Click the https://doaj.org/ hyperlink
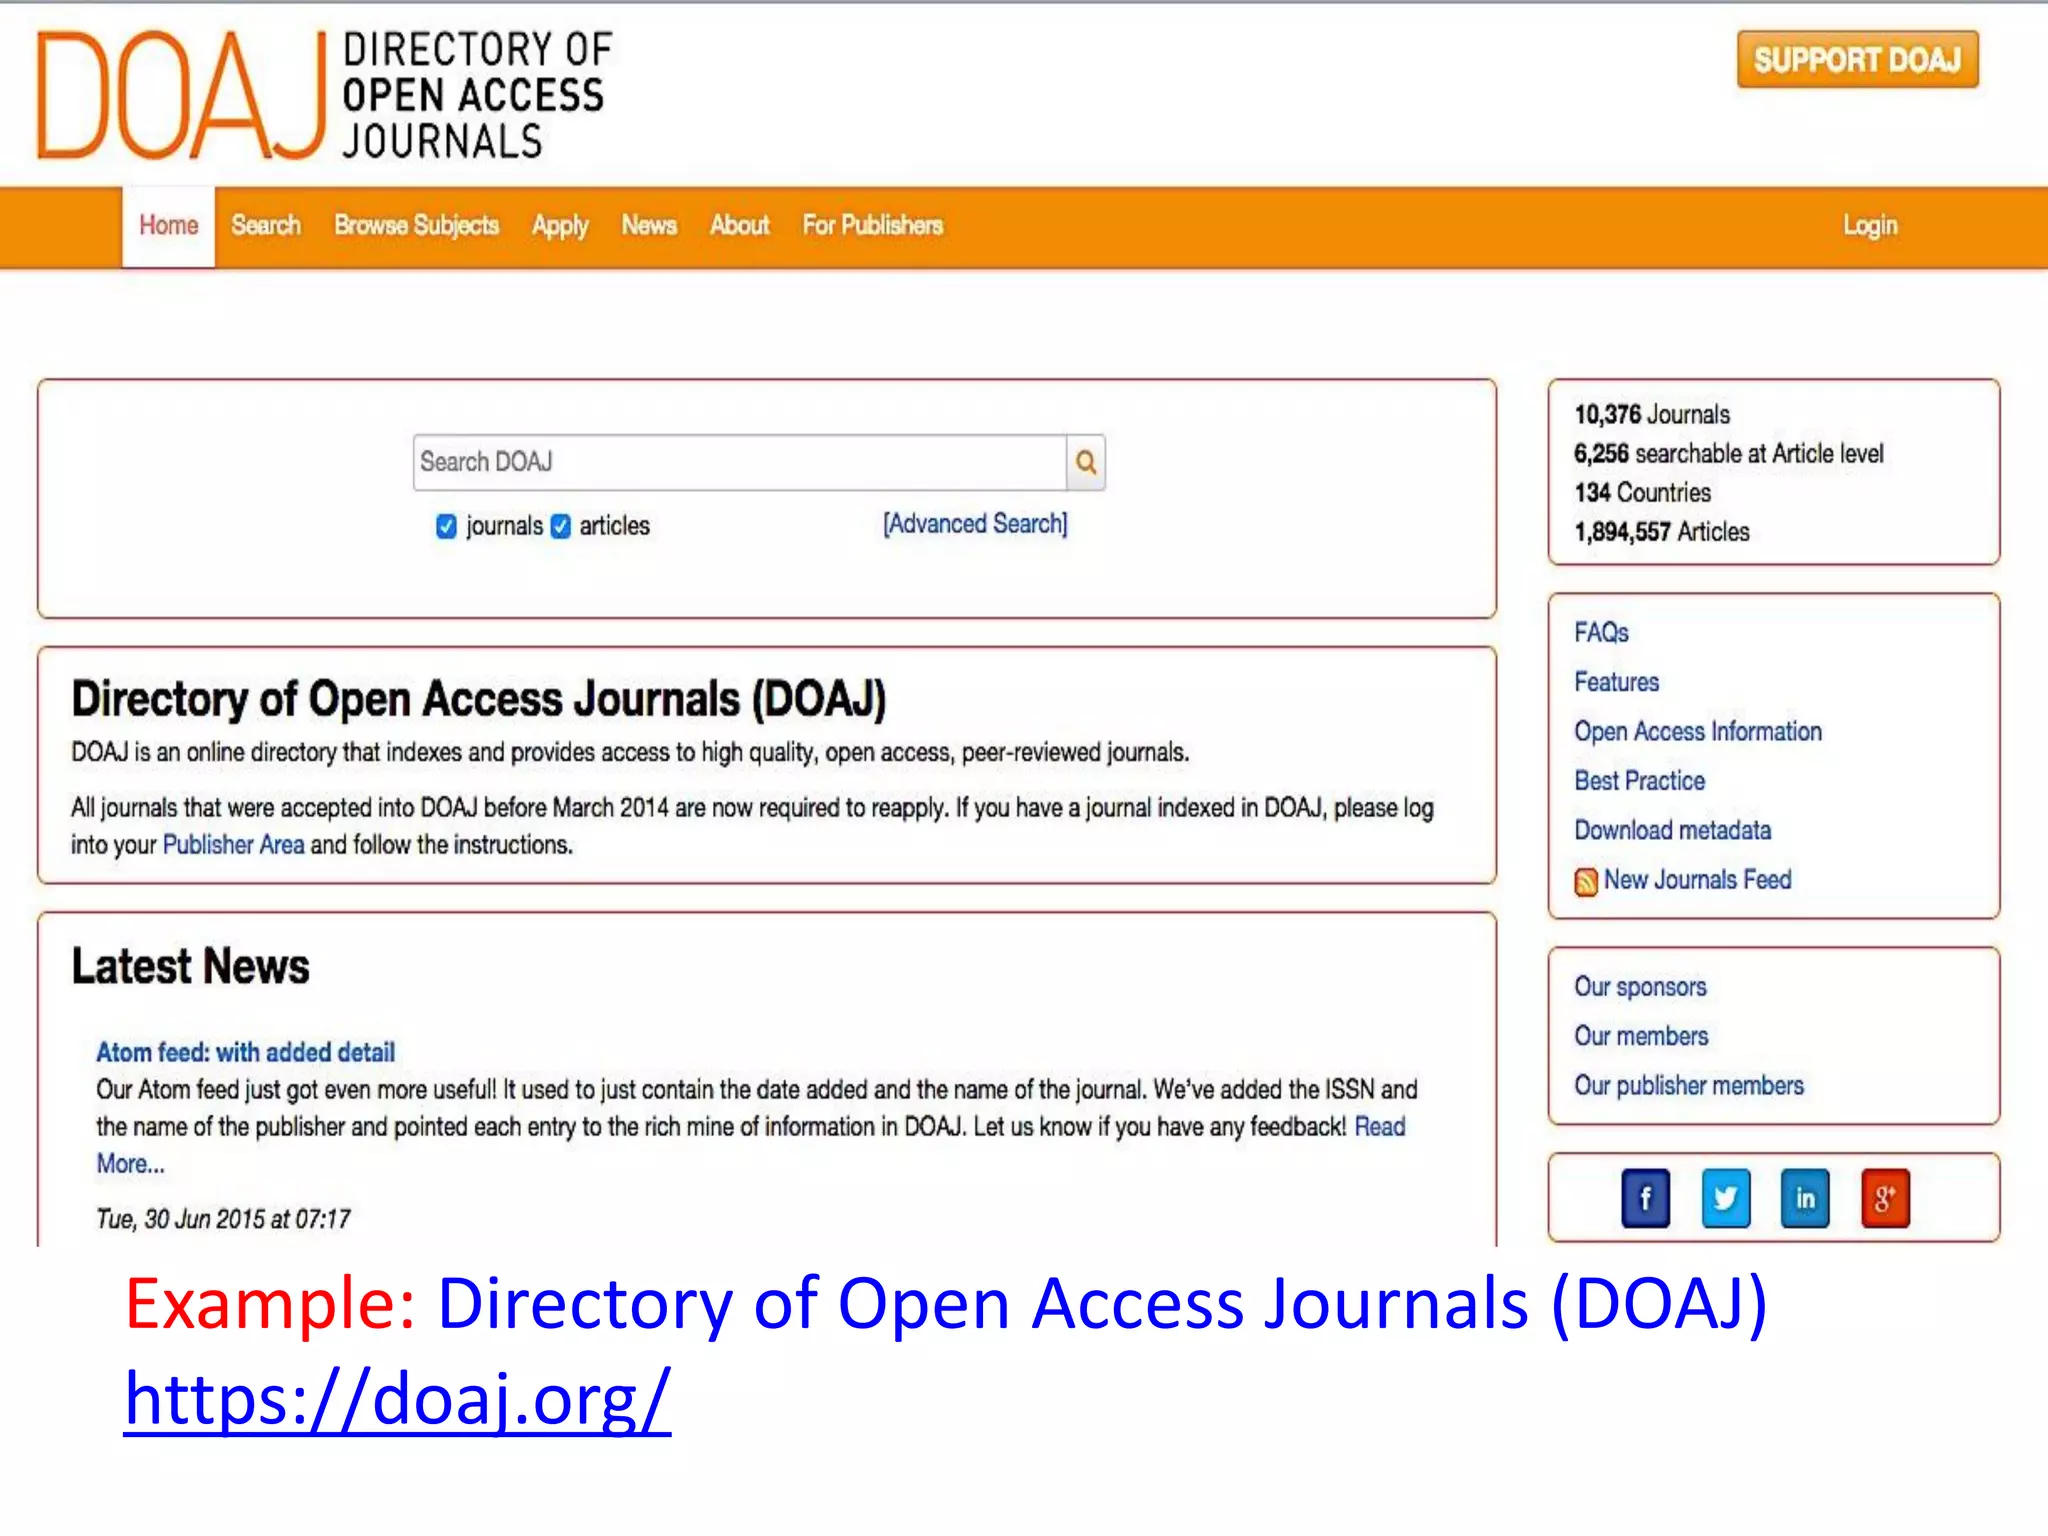The image size is (2048, 1536). (397, 1399)
